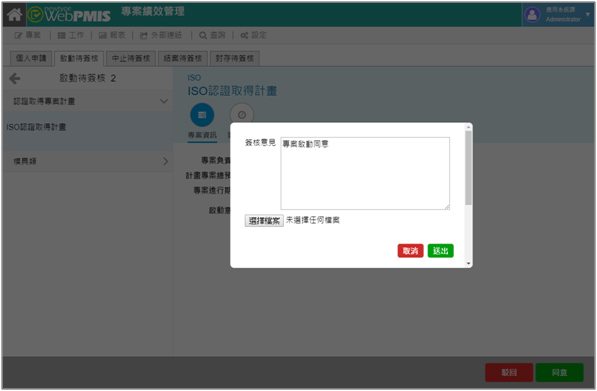Click the 未選擇任何檔案 text

pyautogui.click(x=313, y=220)
